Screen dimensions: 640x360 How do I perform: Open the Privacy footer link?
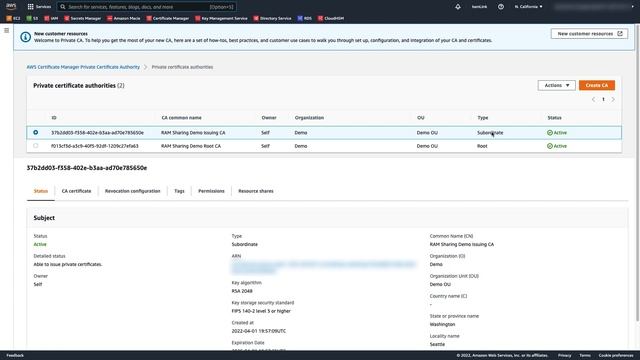(x=564, y=356)
